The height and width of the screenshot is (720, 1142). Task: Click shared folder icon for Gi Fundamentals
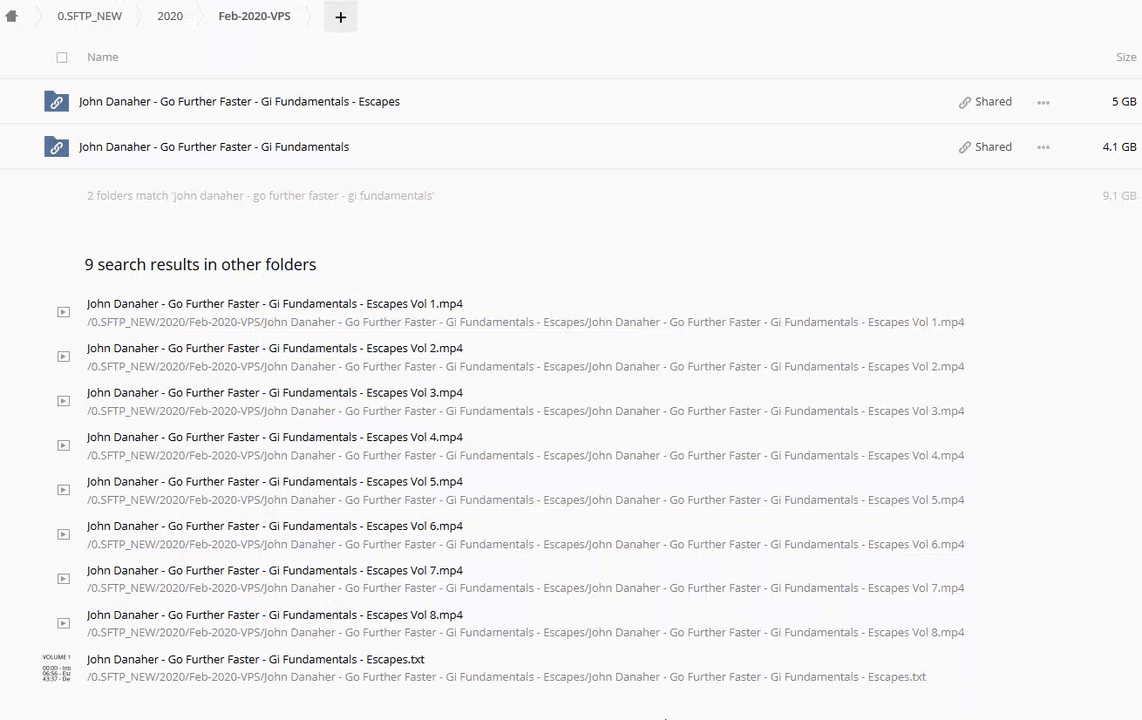[56, 147]
